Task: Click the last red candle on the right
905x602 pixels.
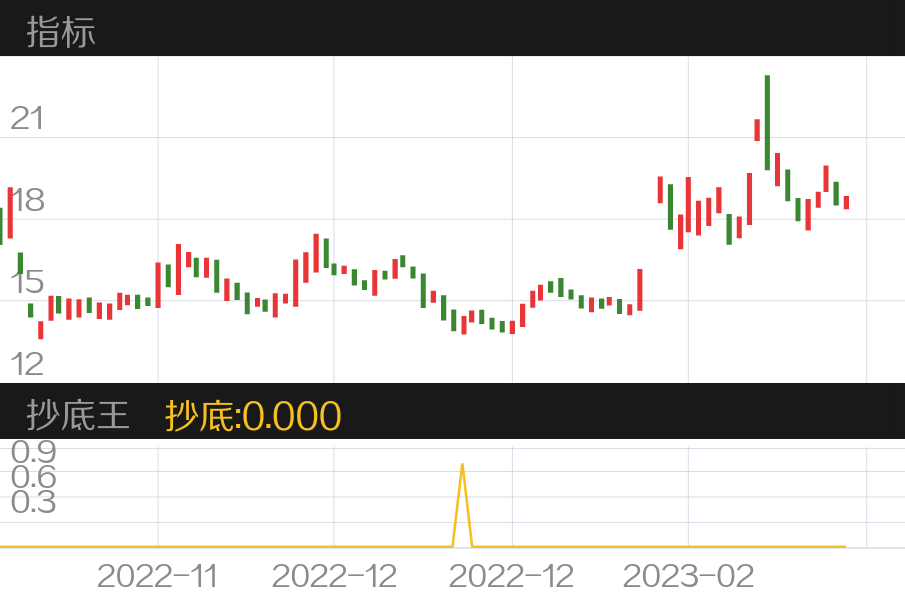Action: tap(846, 203)
